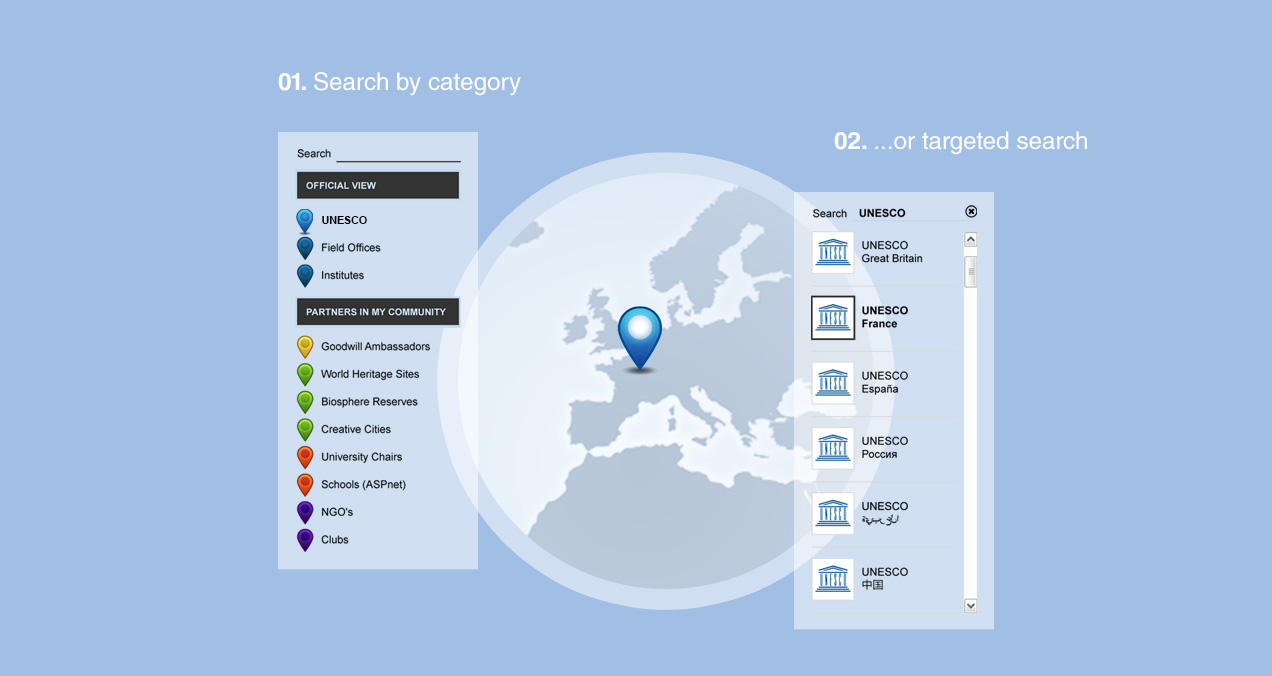The height and width of the screenshot is (676, 1272).
Task: Click the category Search input field
Action: [398, 153]
